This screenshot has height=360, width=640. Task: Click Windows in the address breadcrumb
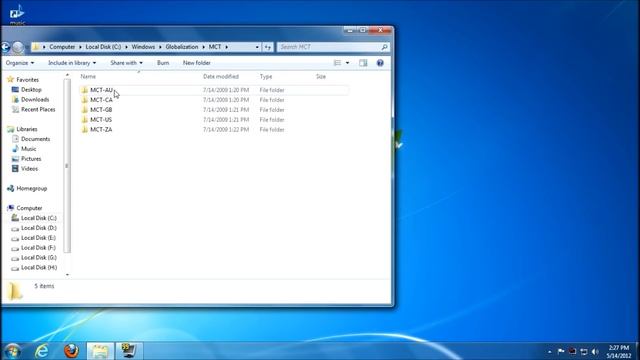pos(143,47)
